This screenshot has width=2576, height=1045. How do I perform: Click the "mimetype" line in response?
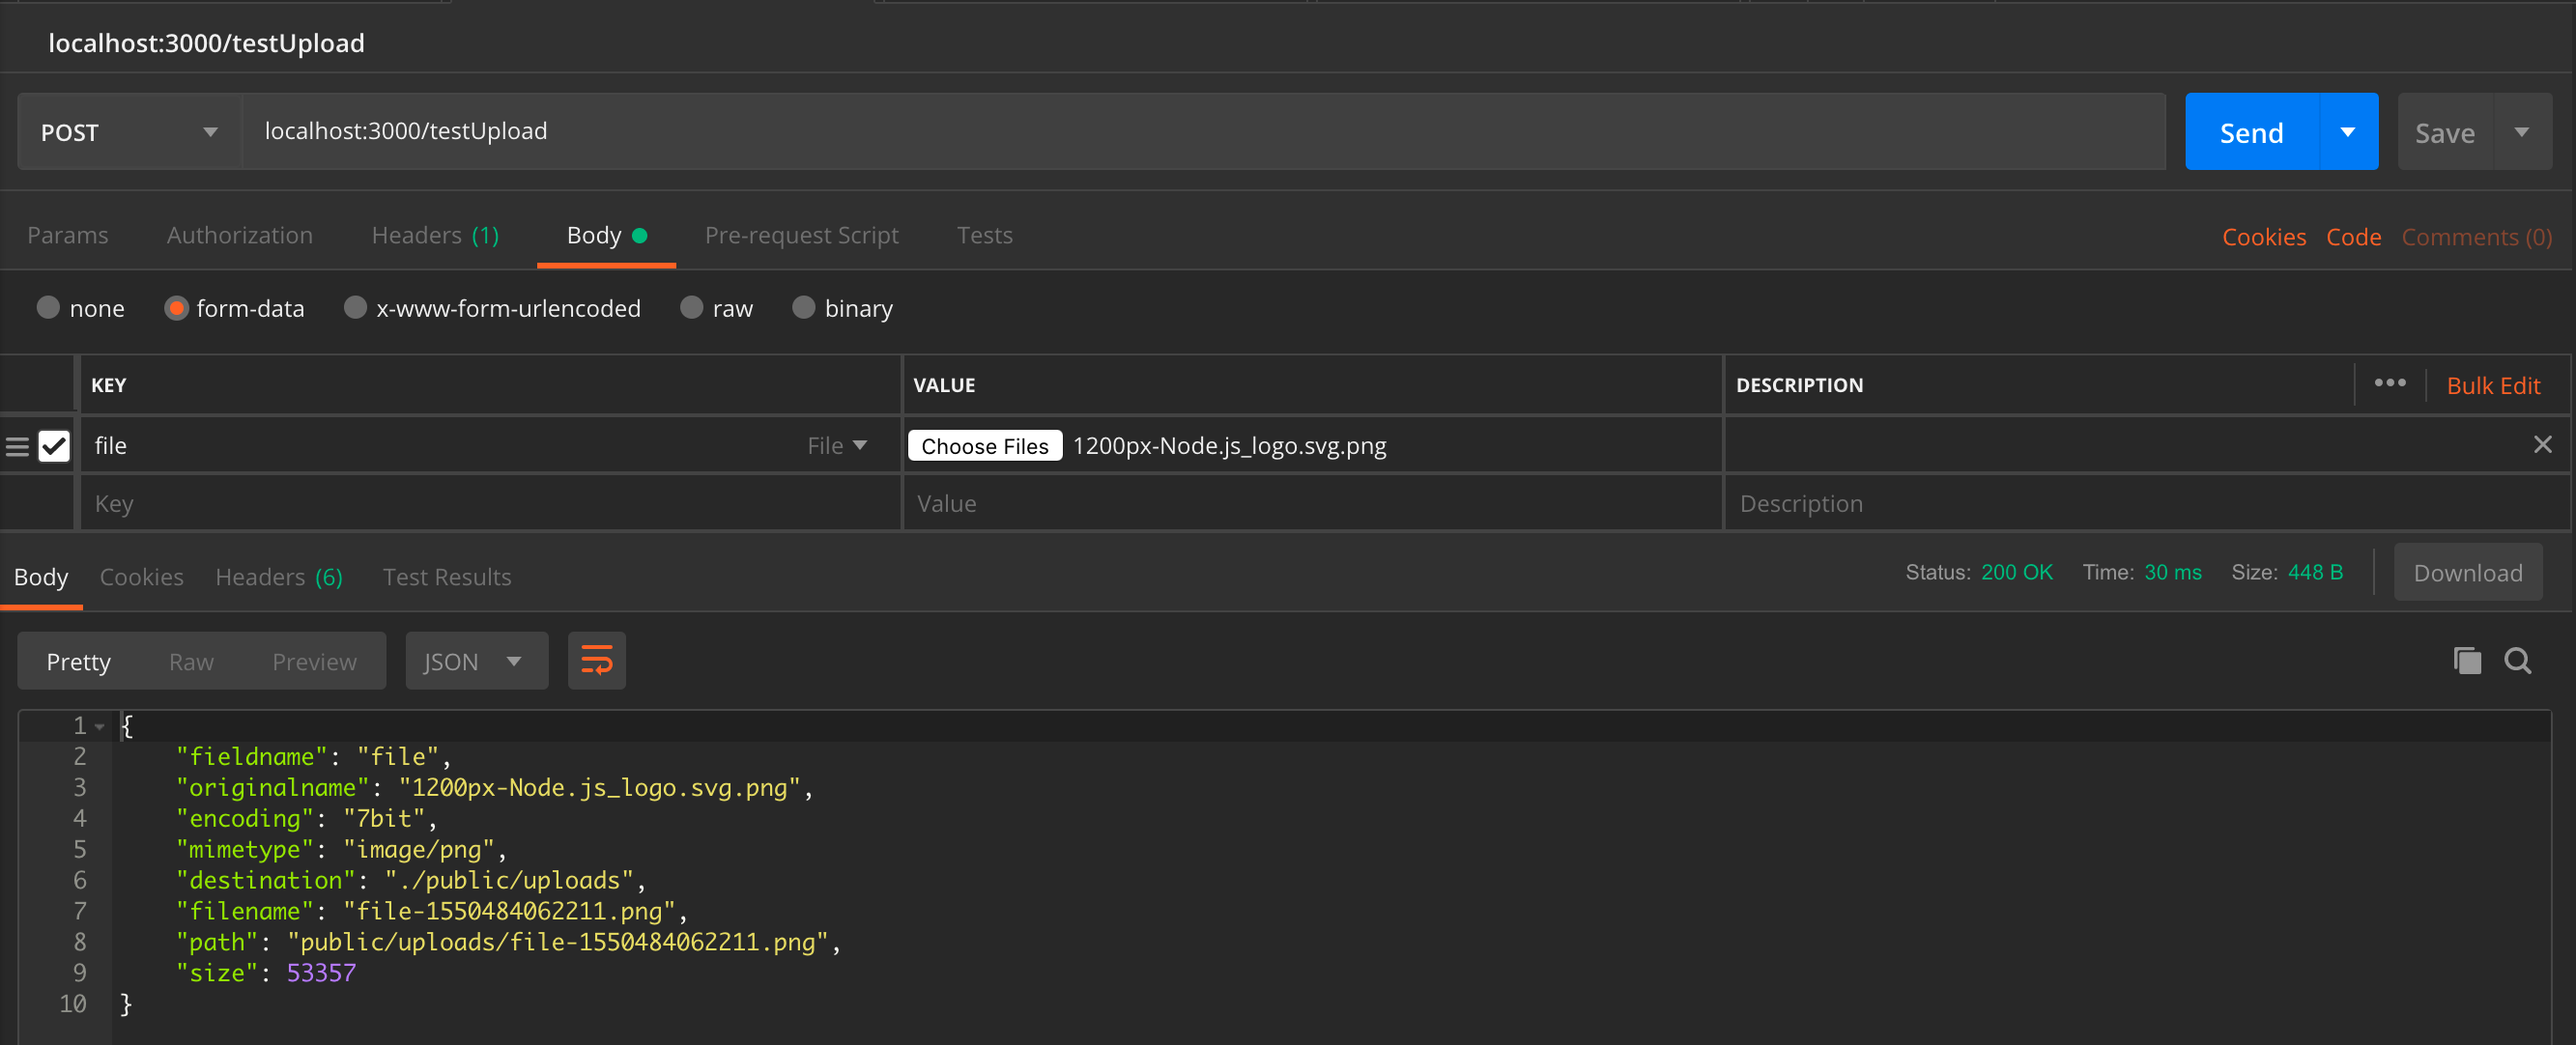click(342, 849)
